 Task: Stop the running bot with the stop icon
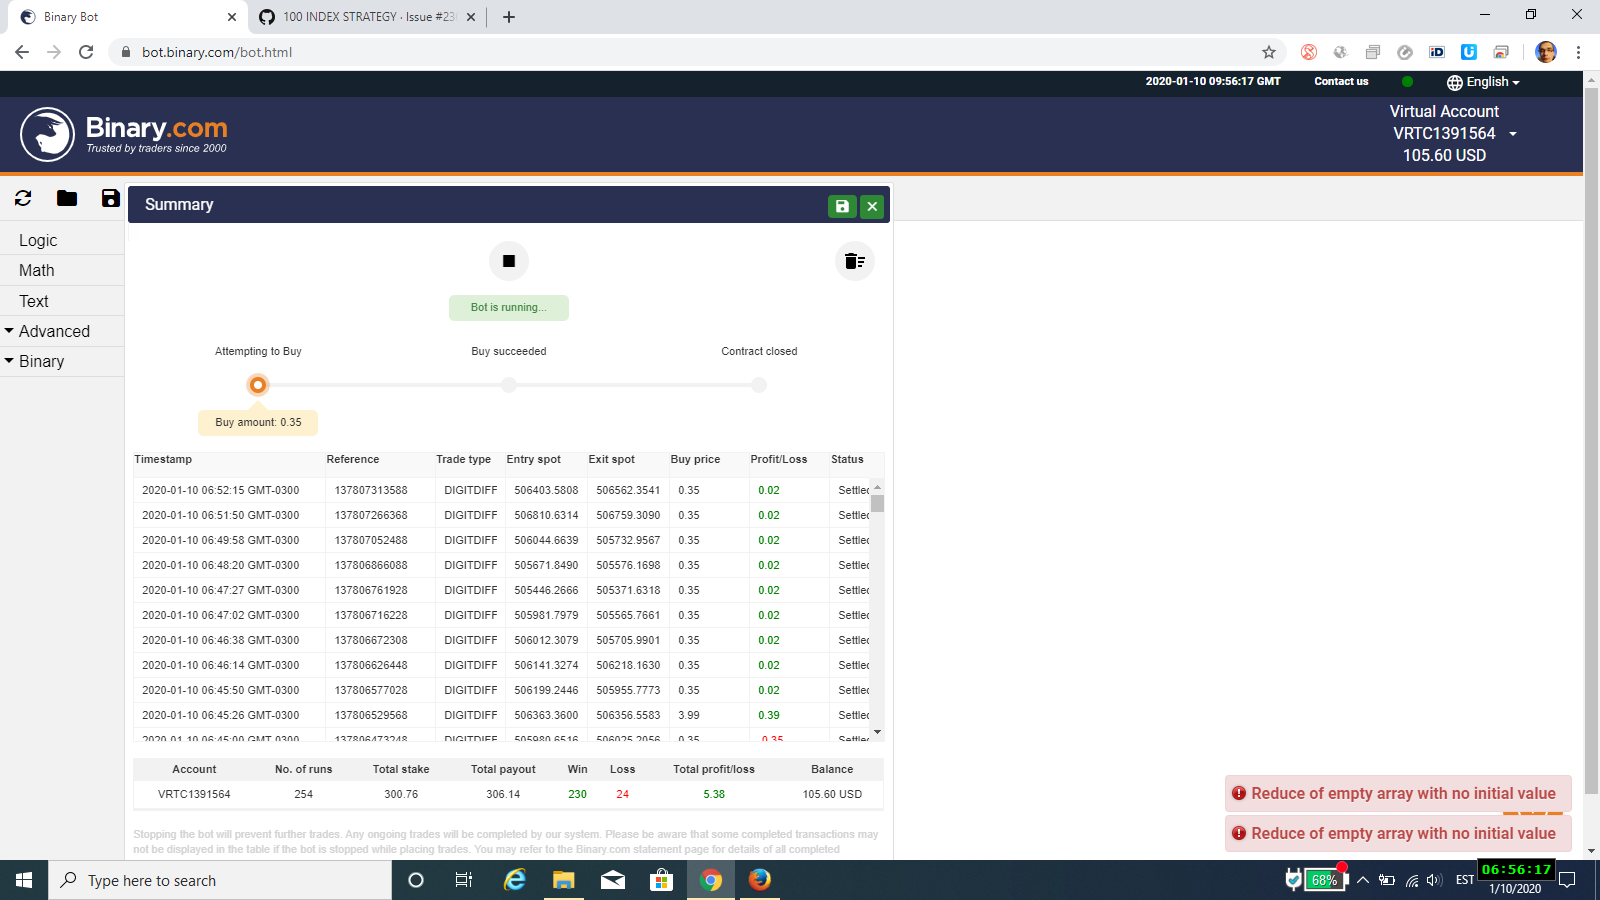508,260
